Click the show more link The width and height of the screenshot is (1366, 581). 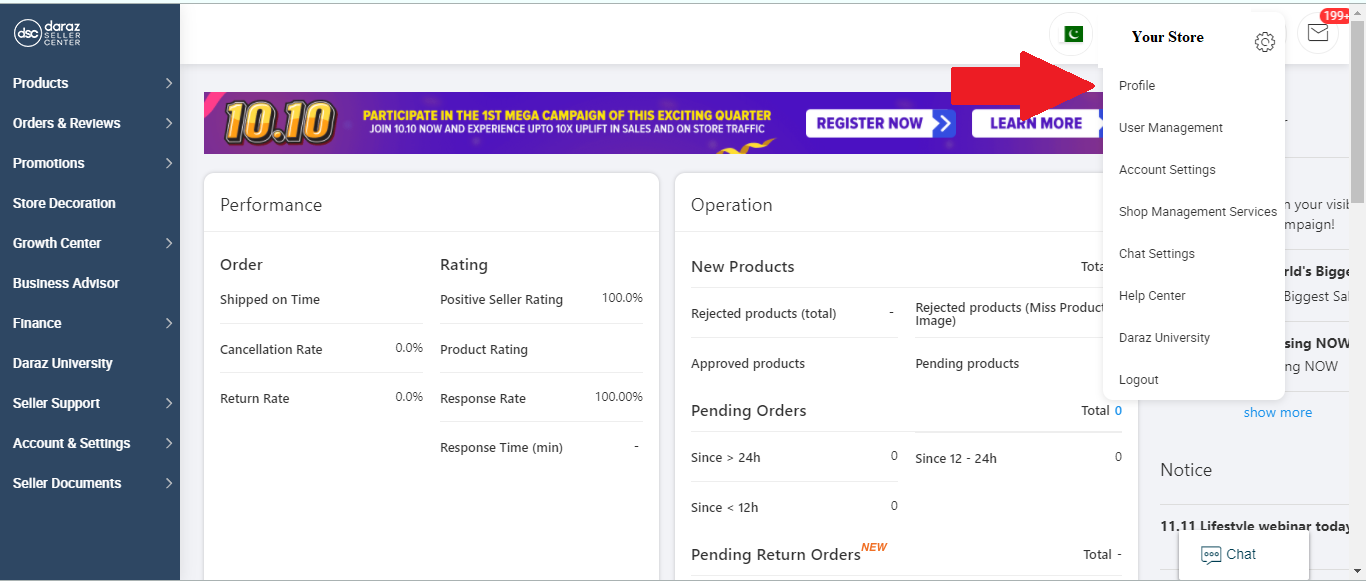tap(1277, 411)
